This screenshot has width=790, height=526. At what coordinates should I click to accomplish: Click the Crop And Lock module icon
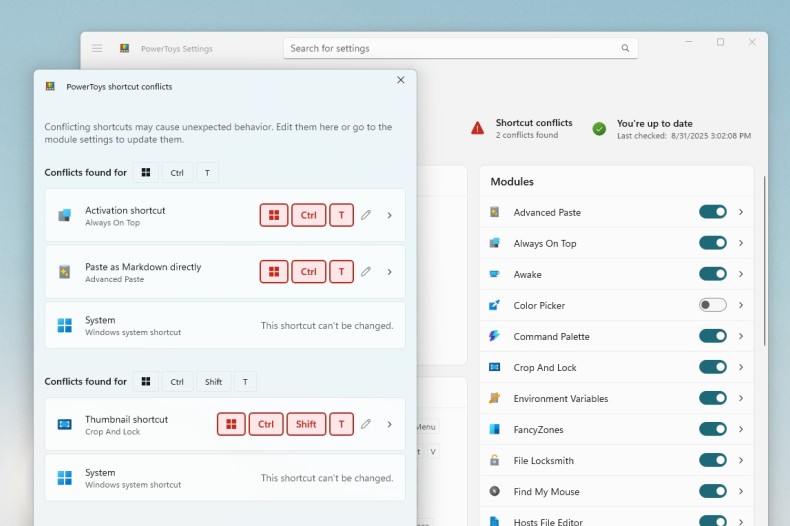495,367
